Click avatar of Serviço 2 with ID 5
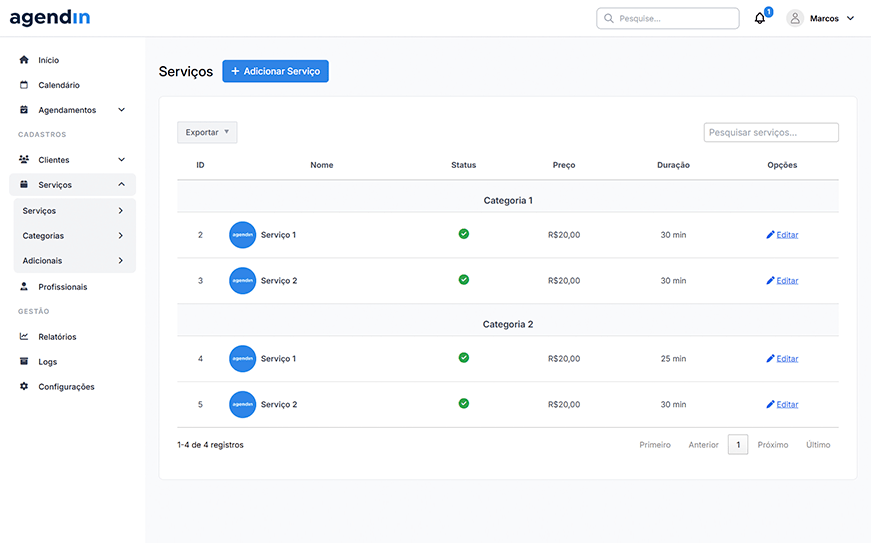 click(x=242, y=404)
